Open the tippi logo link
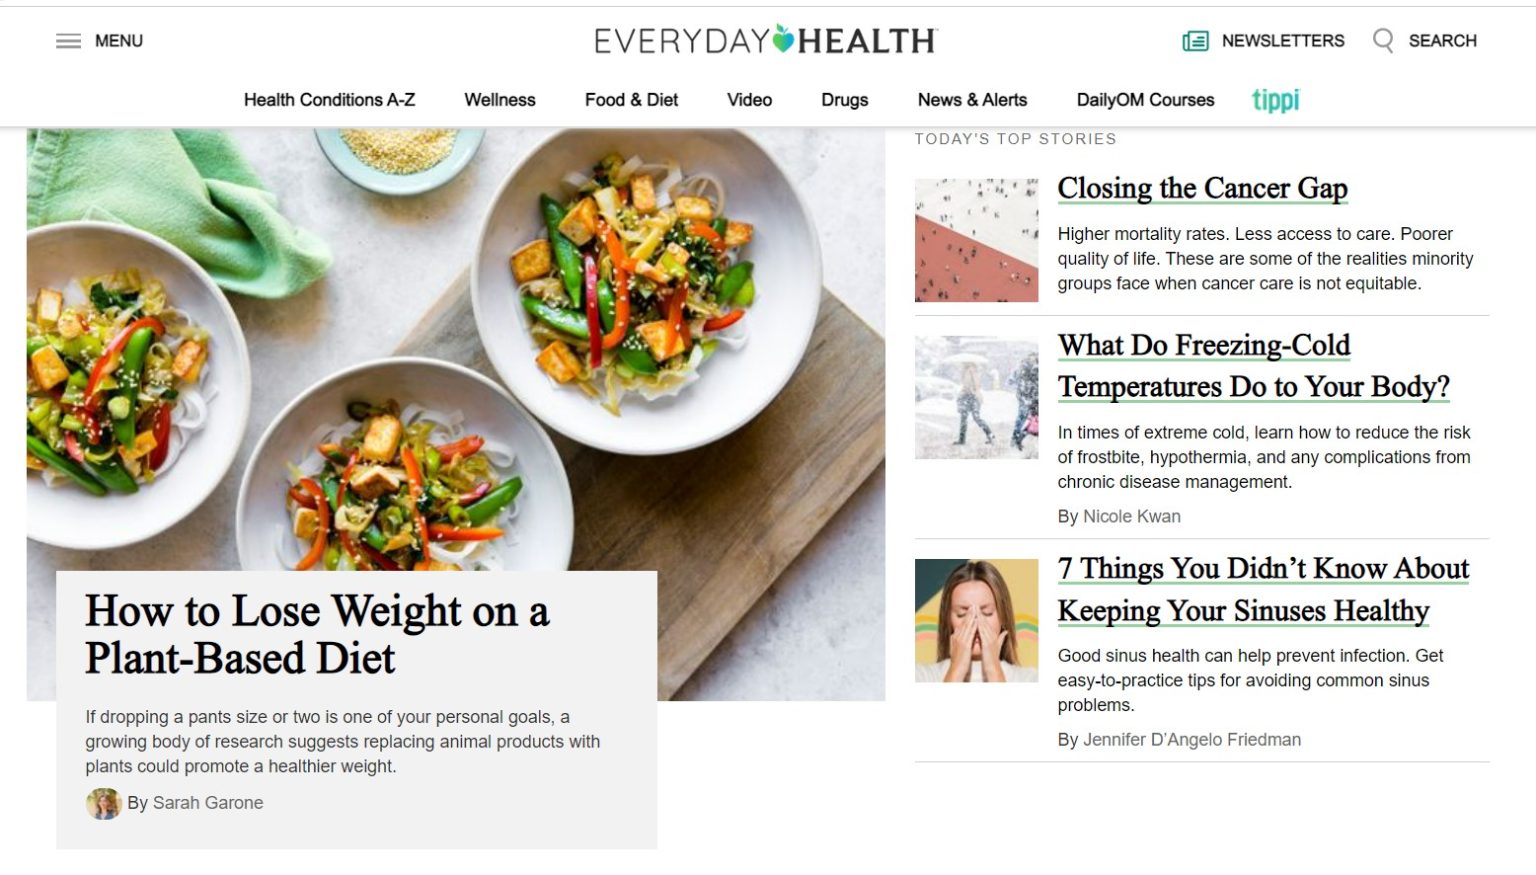This screenshot has height=875, width=1536. pyautogui.click(x=1276, y=100)
